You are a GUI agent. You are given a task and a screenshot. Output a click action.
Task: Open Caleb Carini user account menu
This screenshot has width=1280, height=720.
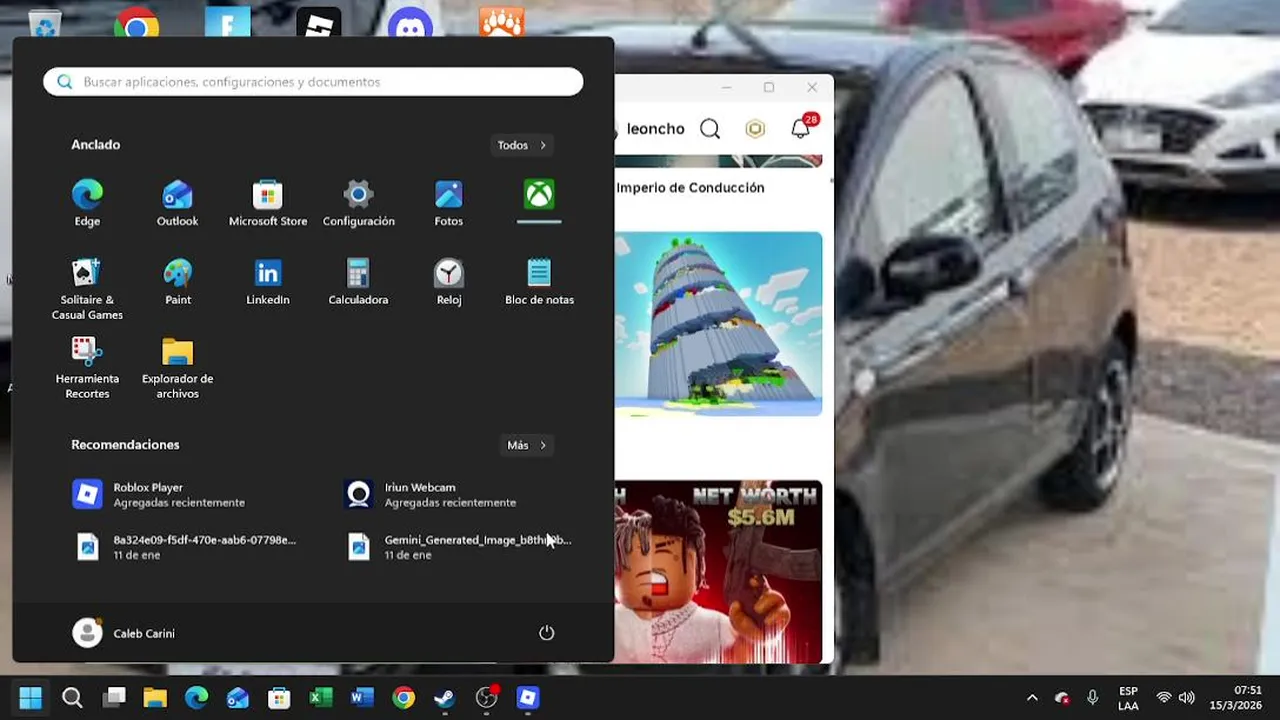[x=124, y=633]
